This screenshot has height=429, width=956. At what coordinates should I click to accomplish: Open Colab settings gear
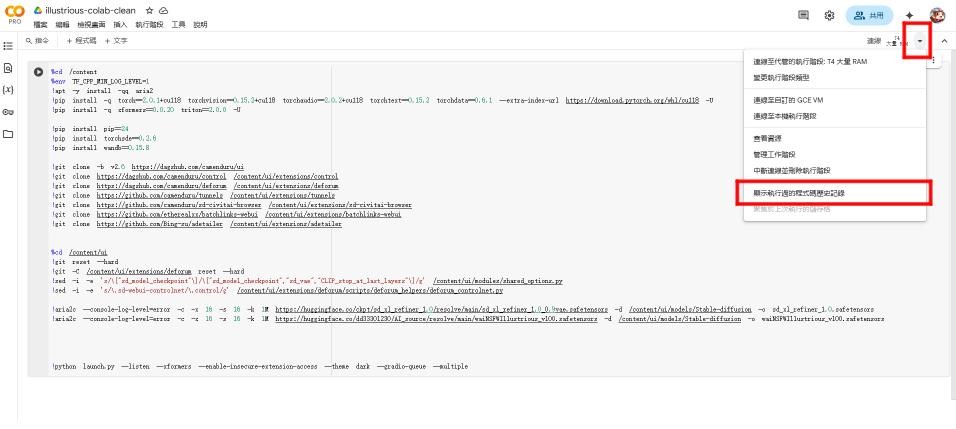tap(830, 15)
